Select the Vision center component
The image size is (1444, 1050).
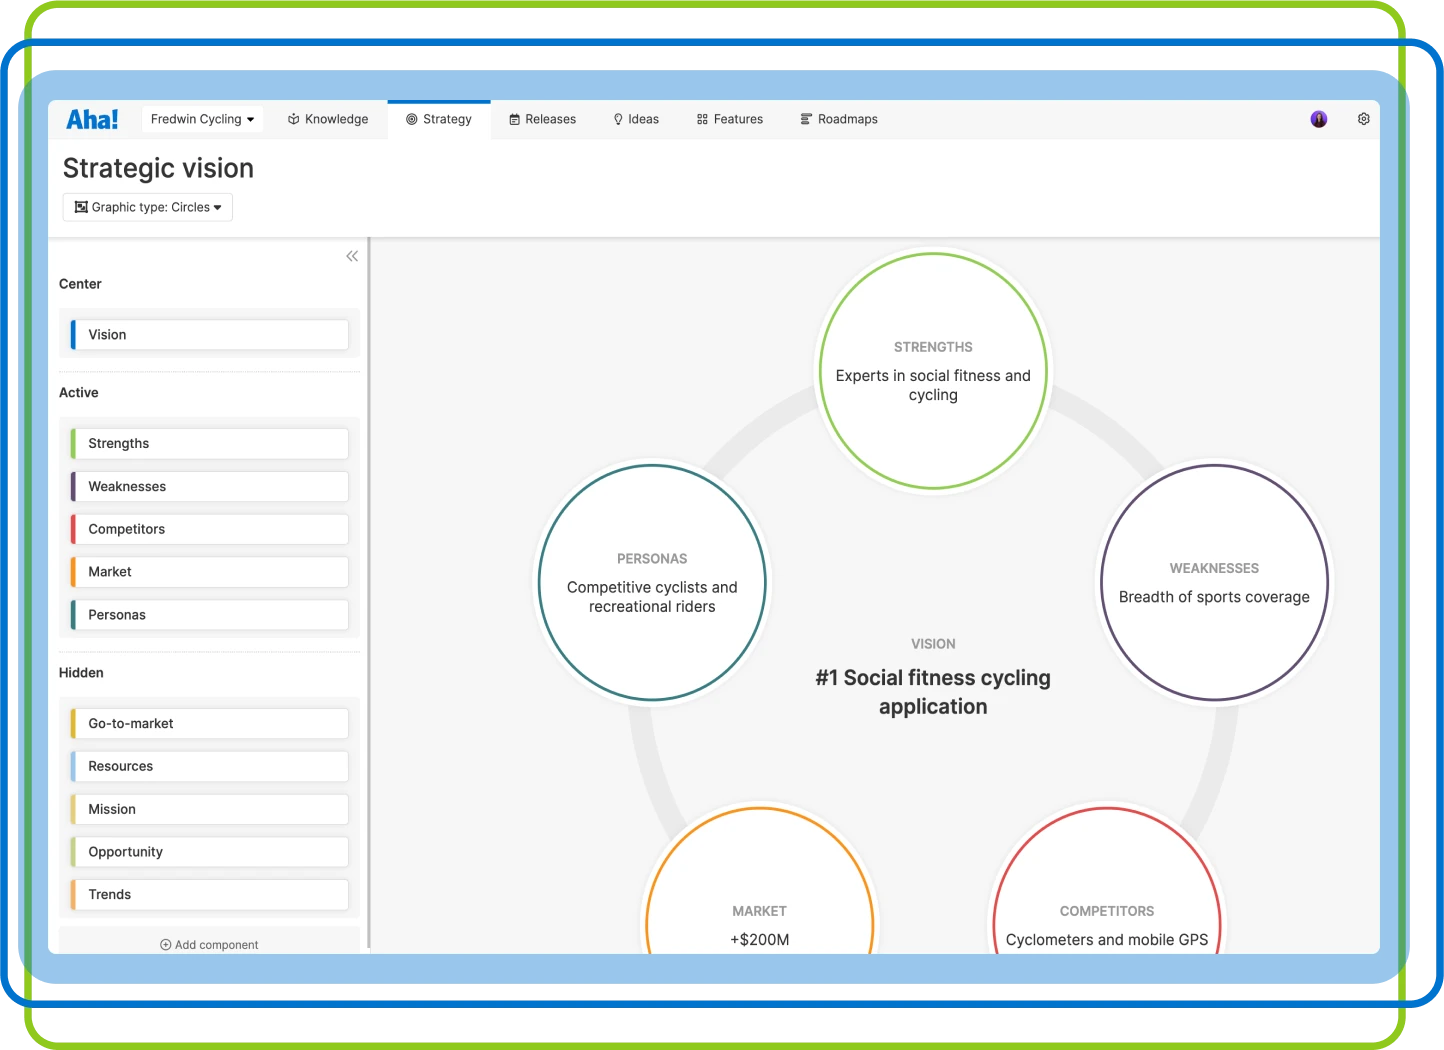pos(210,335)
